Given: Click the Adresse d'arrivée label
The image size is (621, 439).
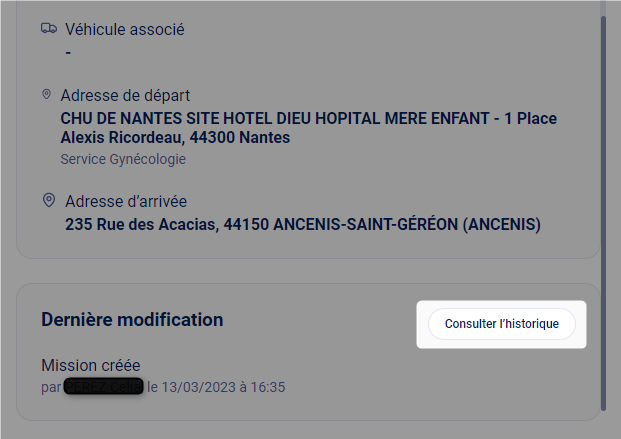Looking at the screenshot, I should point(125,201).
